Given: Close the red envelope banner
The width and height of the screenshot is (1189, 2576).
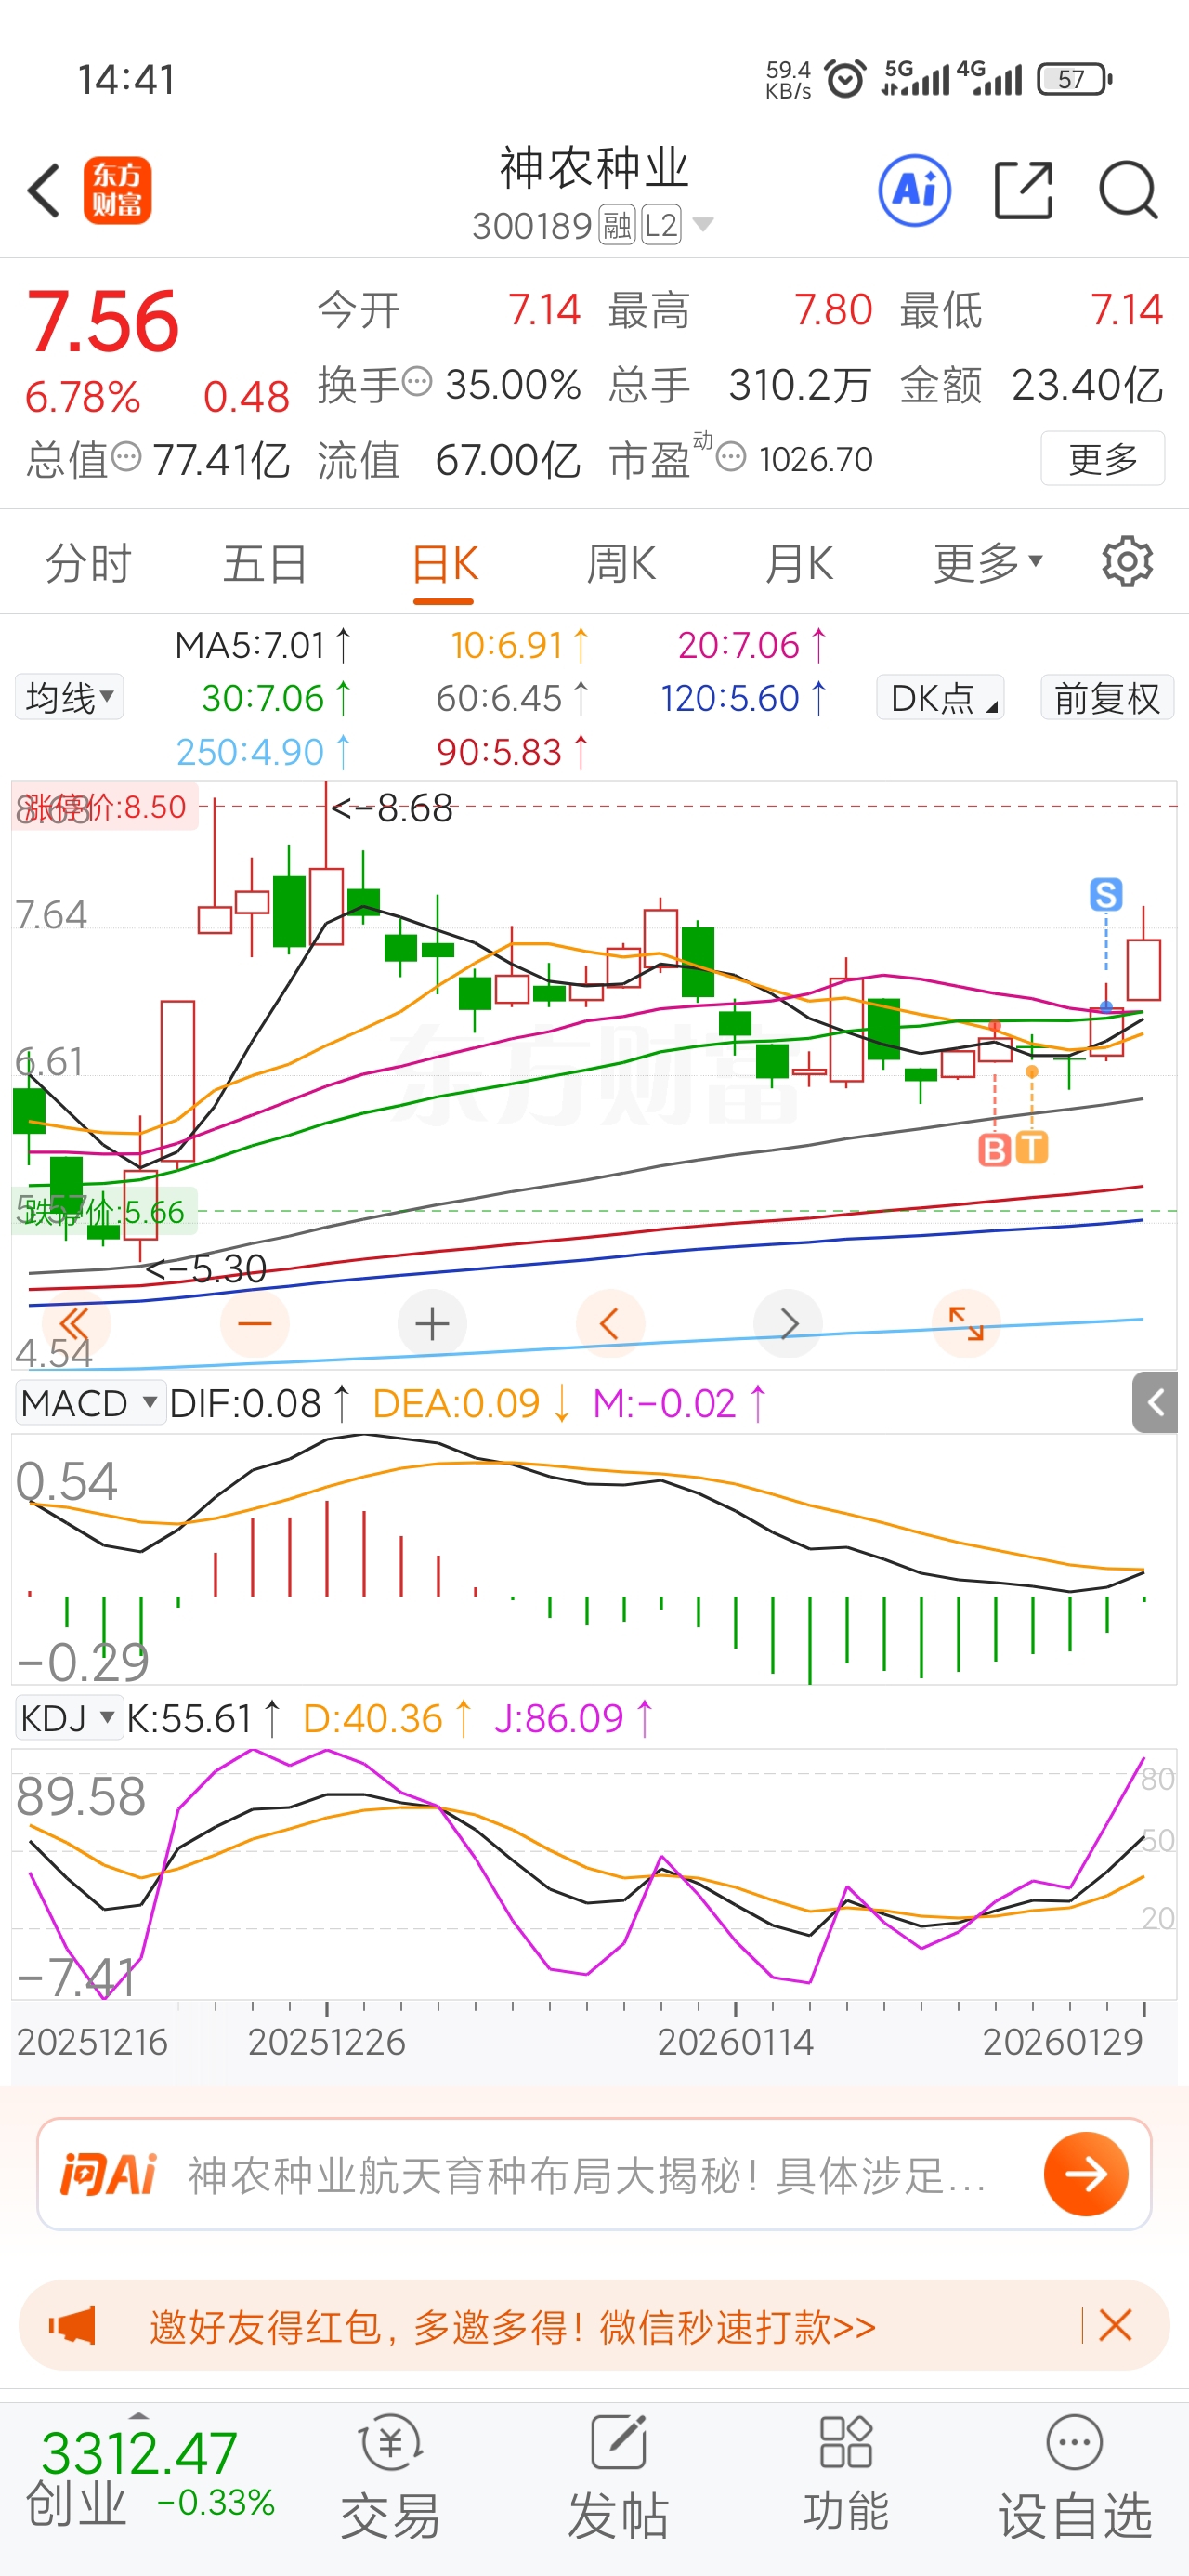Looking at the screenshot, I should coord(1115,2325).
